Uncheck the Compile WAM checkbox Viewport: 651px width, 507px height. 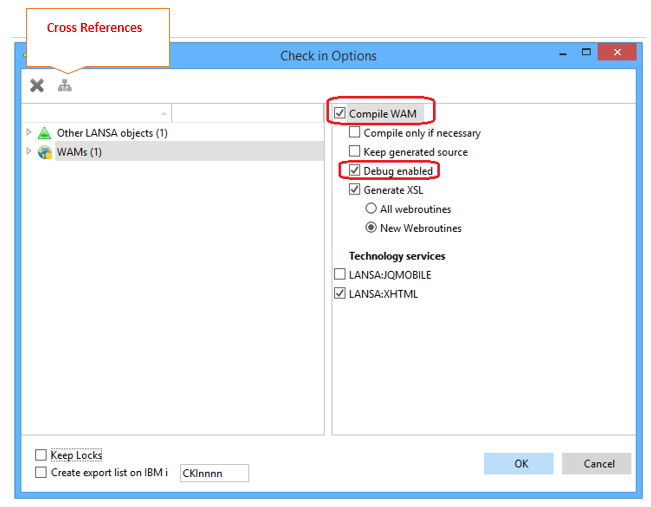click(340, 113)
